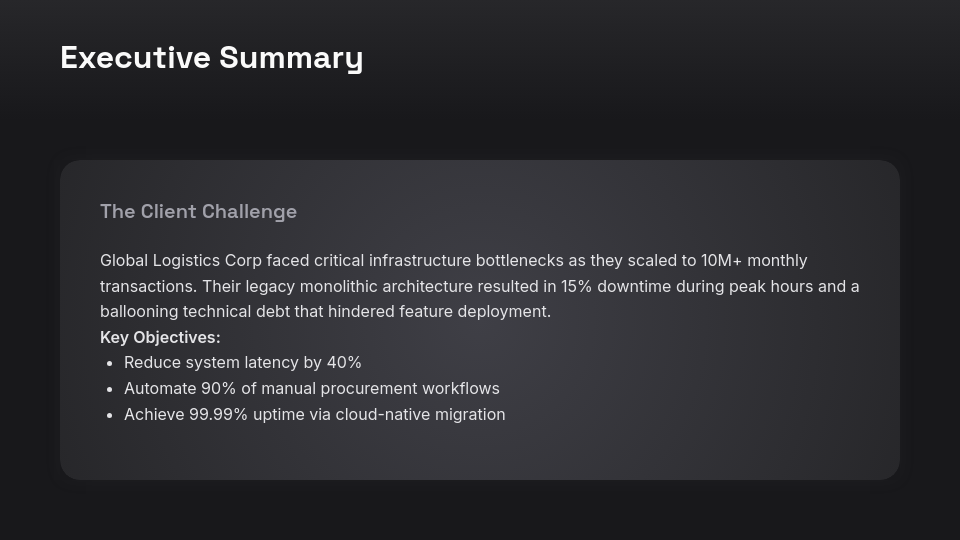Click the 40% value in first bullet
This screenshot has height=540, width=960.
coord(344,362)
